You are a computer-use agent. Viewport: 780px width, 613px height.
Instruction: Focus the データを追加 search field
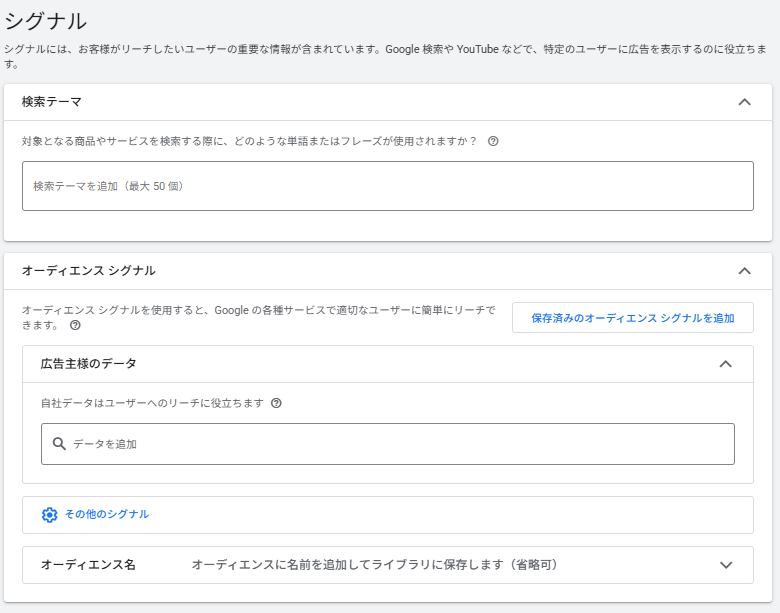click(x=400, y=444)
